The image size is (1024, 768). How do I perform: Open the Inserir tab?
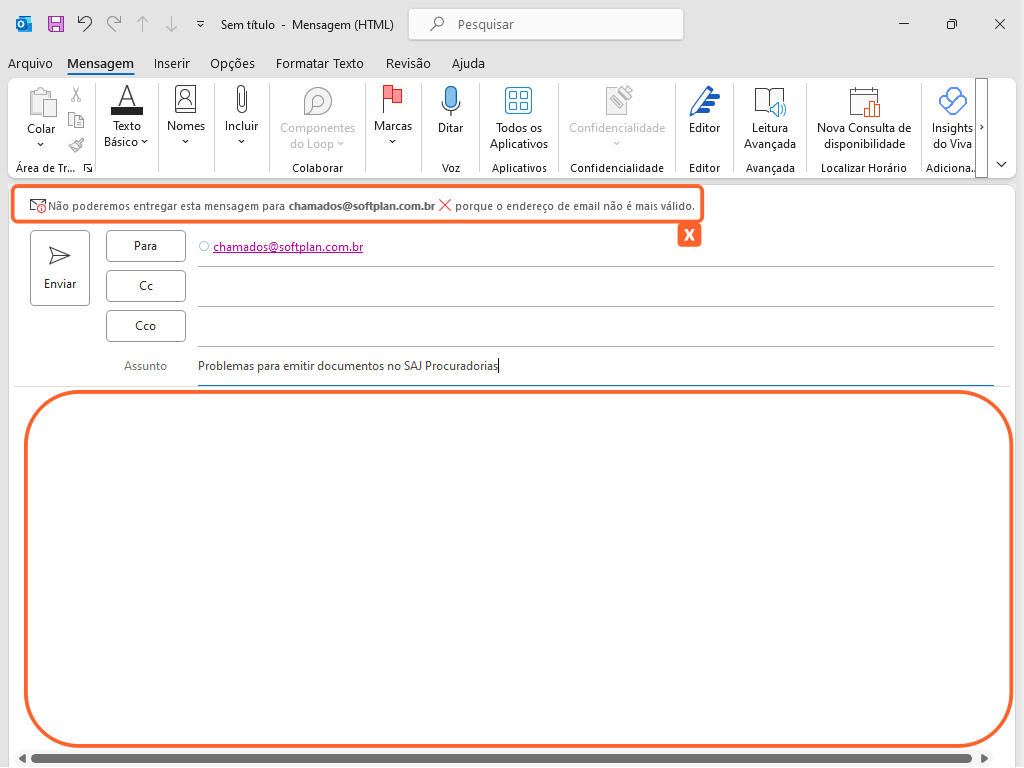(x=172, y=63)
